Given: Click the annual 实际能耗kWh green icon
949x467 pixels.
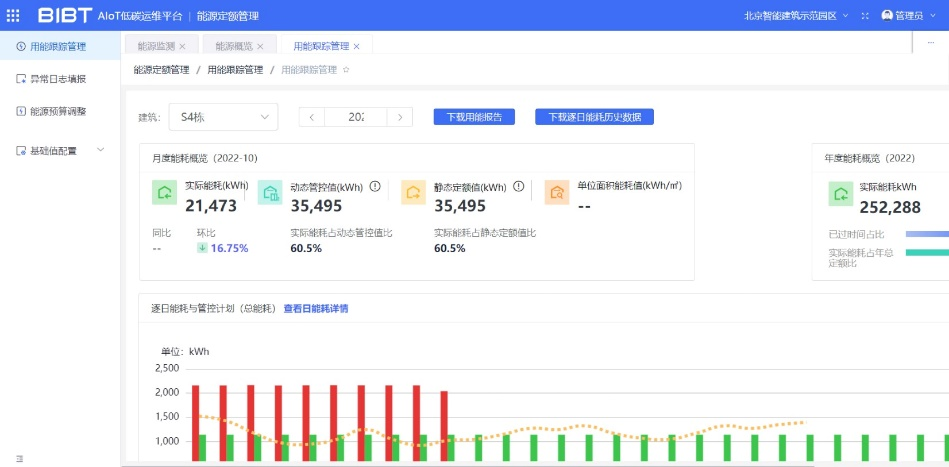Looking at the screenshot, I should [841, 194].
